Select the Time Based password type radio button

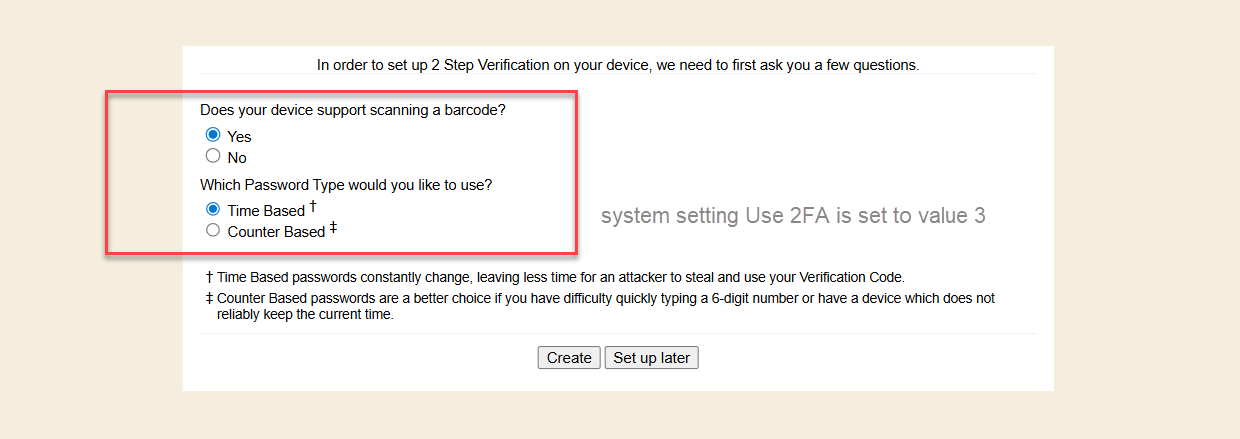(213, 210)
